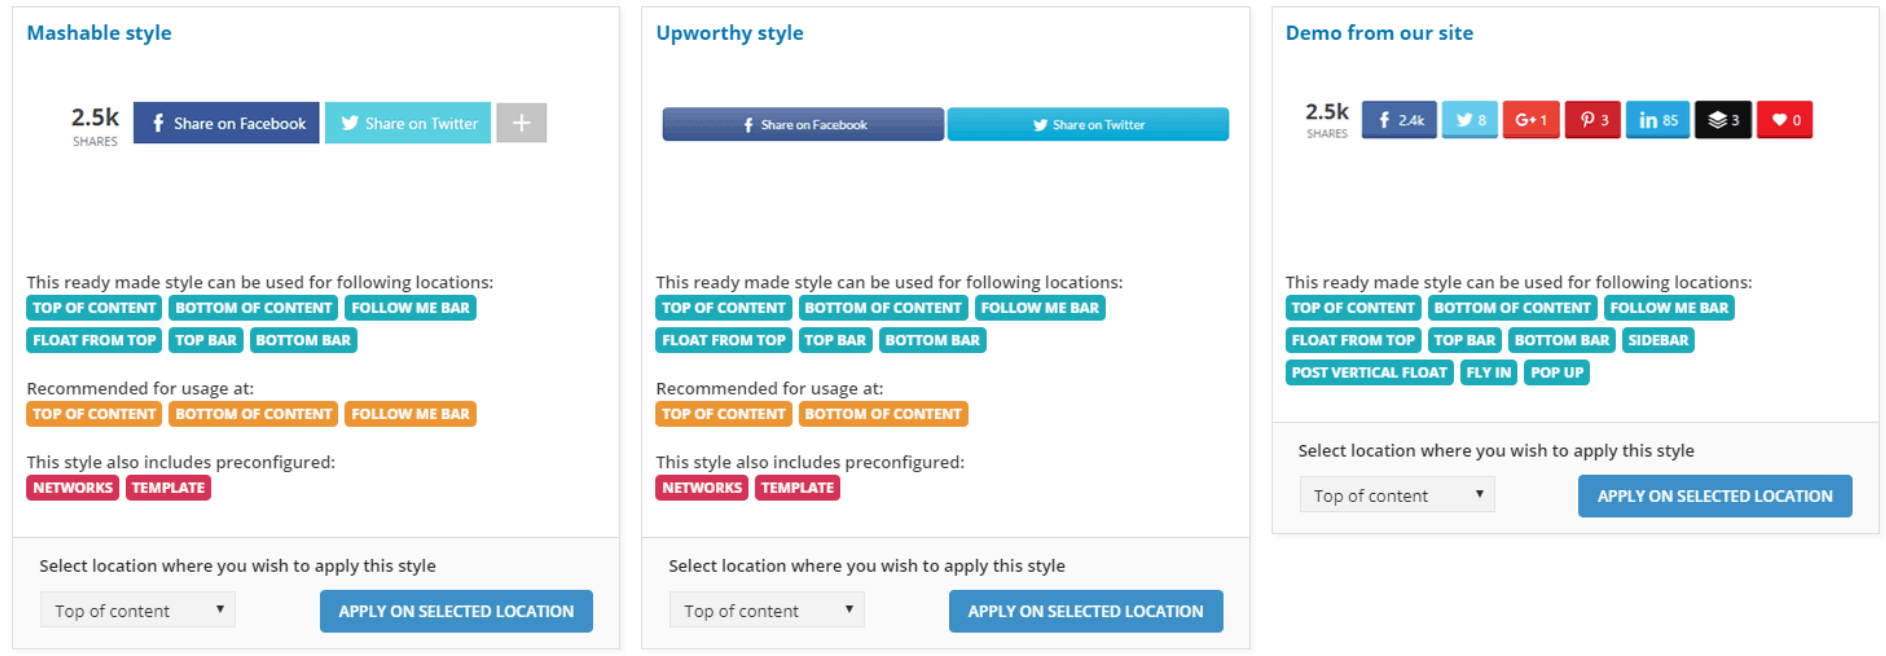Click the LinkedIn icon showing 85 shares
This screenshot has height=656, width=1886.
click(1657, 119)
